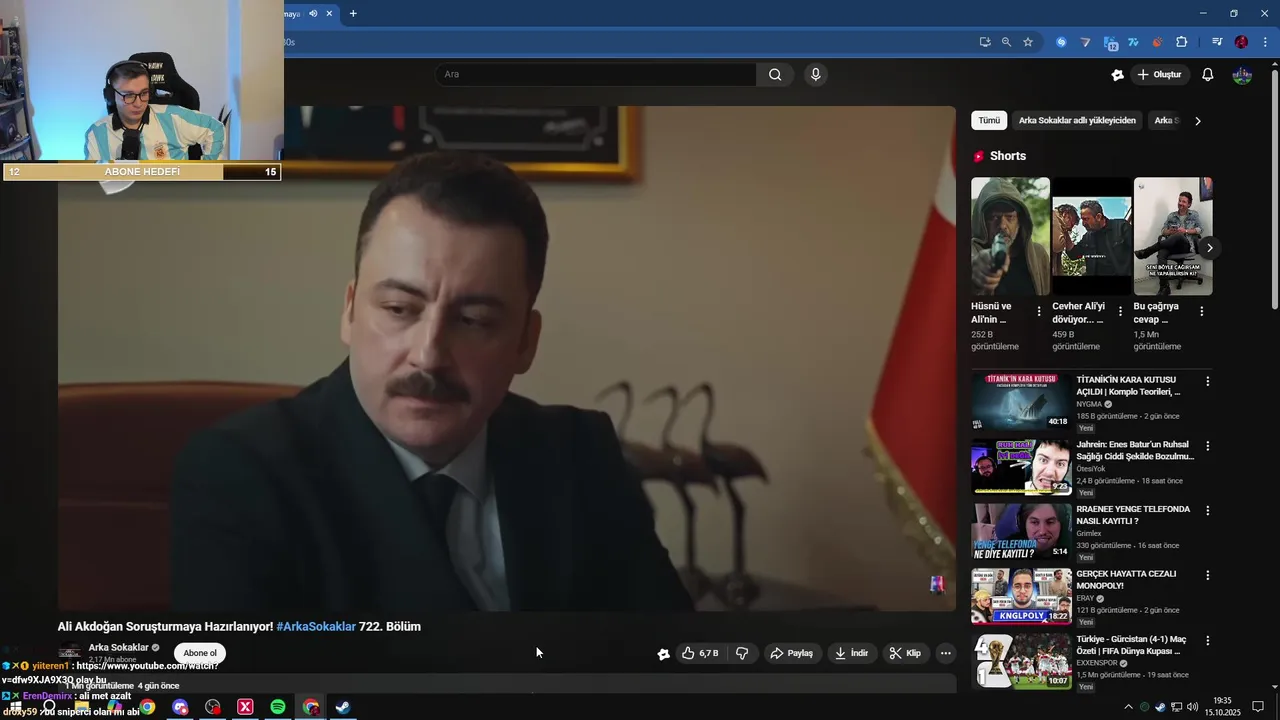Dislike the video with thumbs-down
Viewport: 1280px width, 720px height.
742,653
